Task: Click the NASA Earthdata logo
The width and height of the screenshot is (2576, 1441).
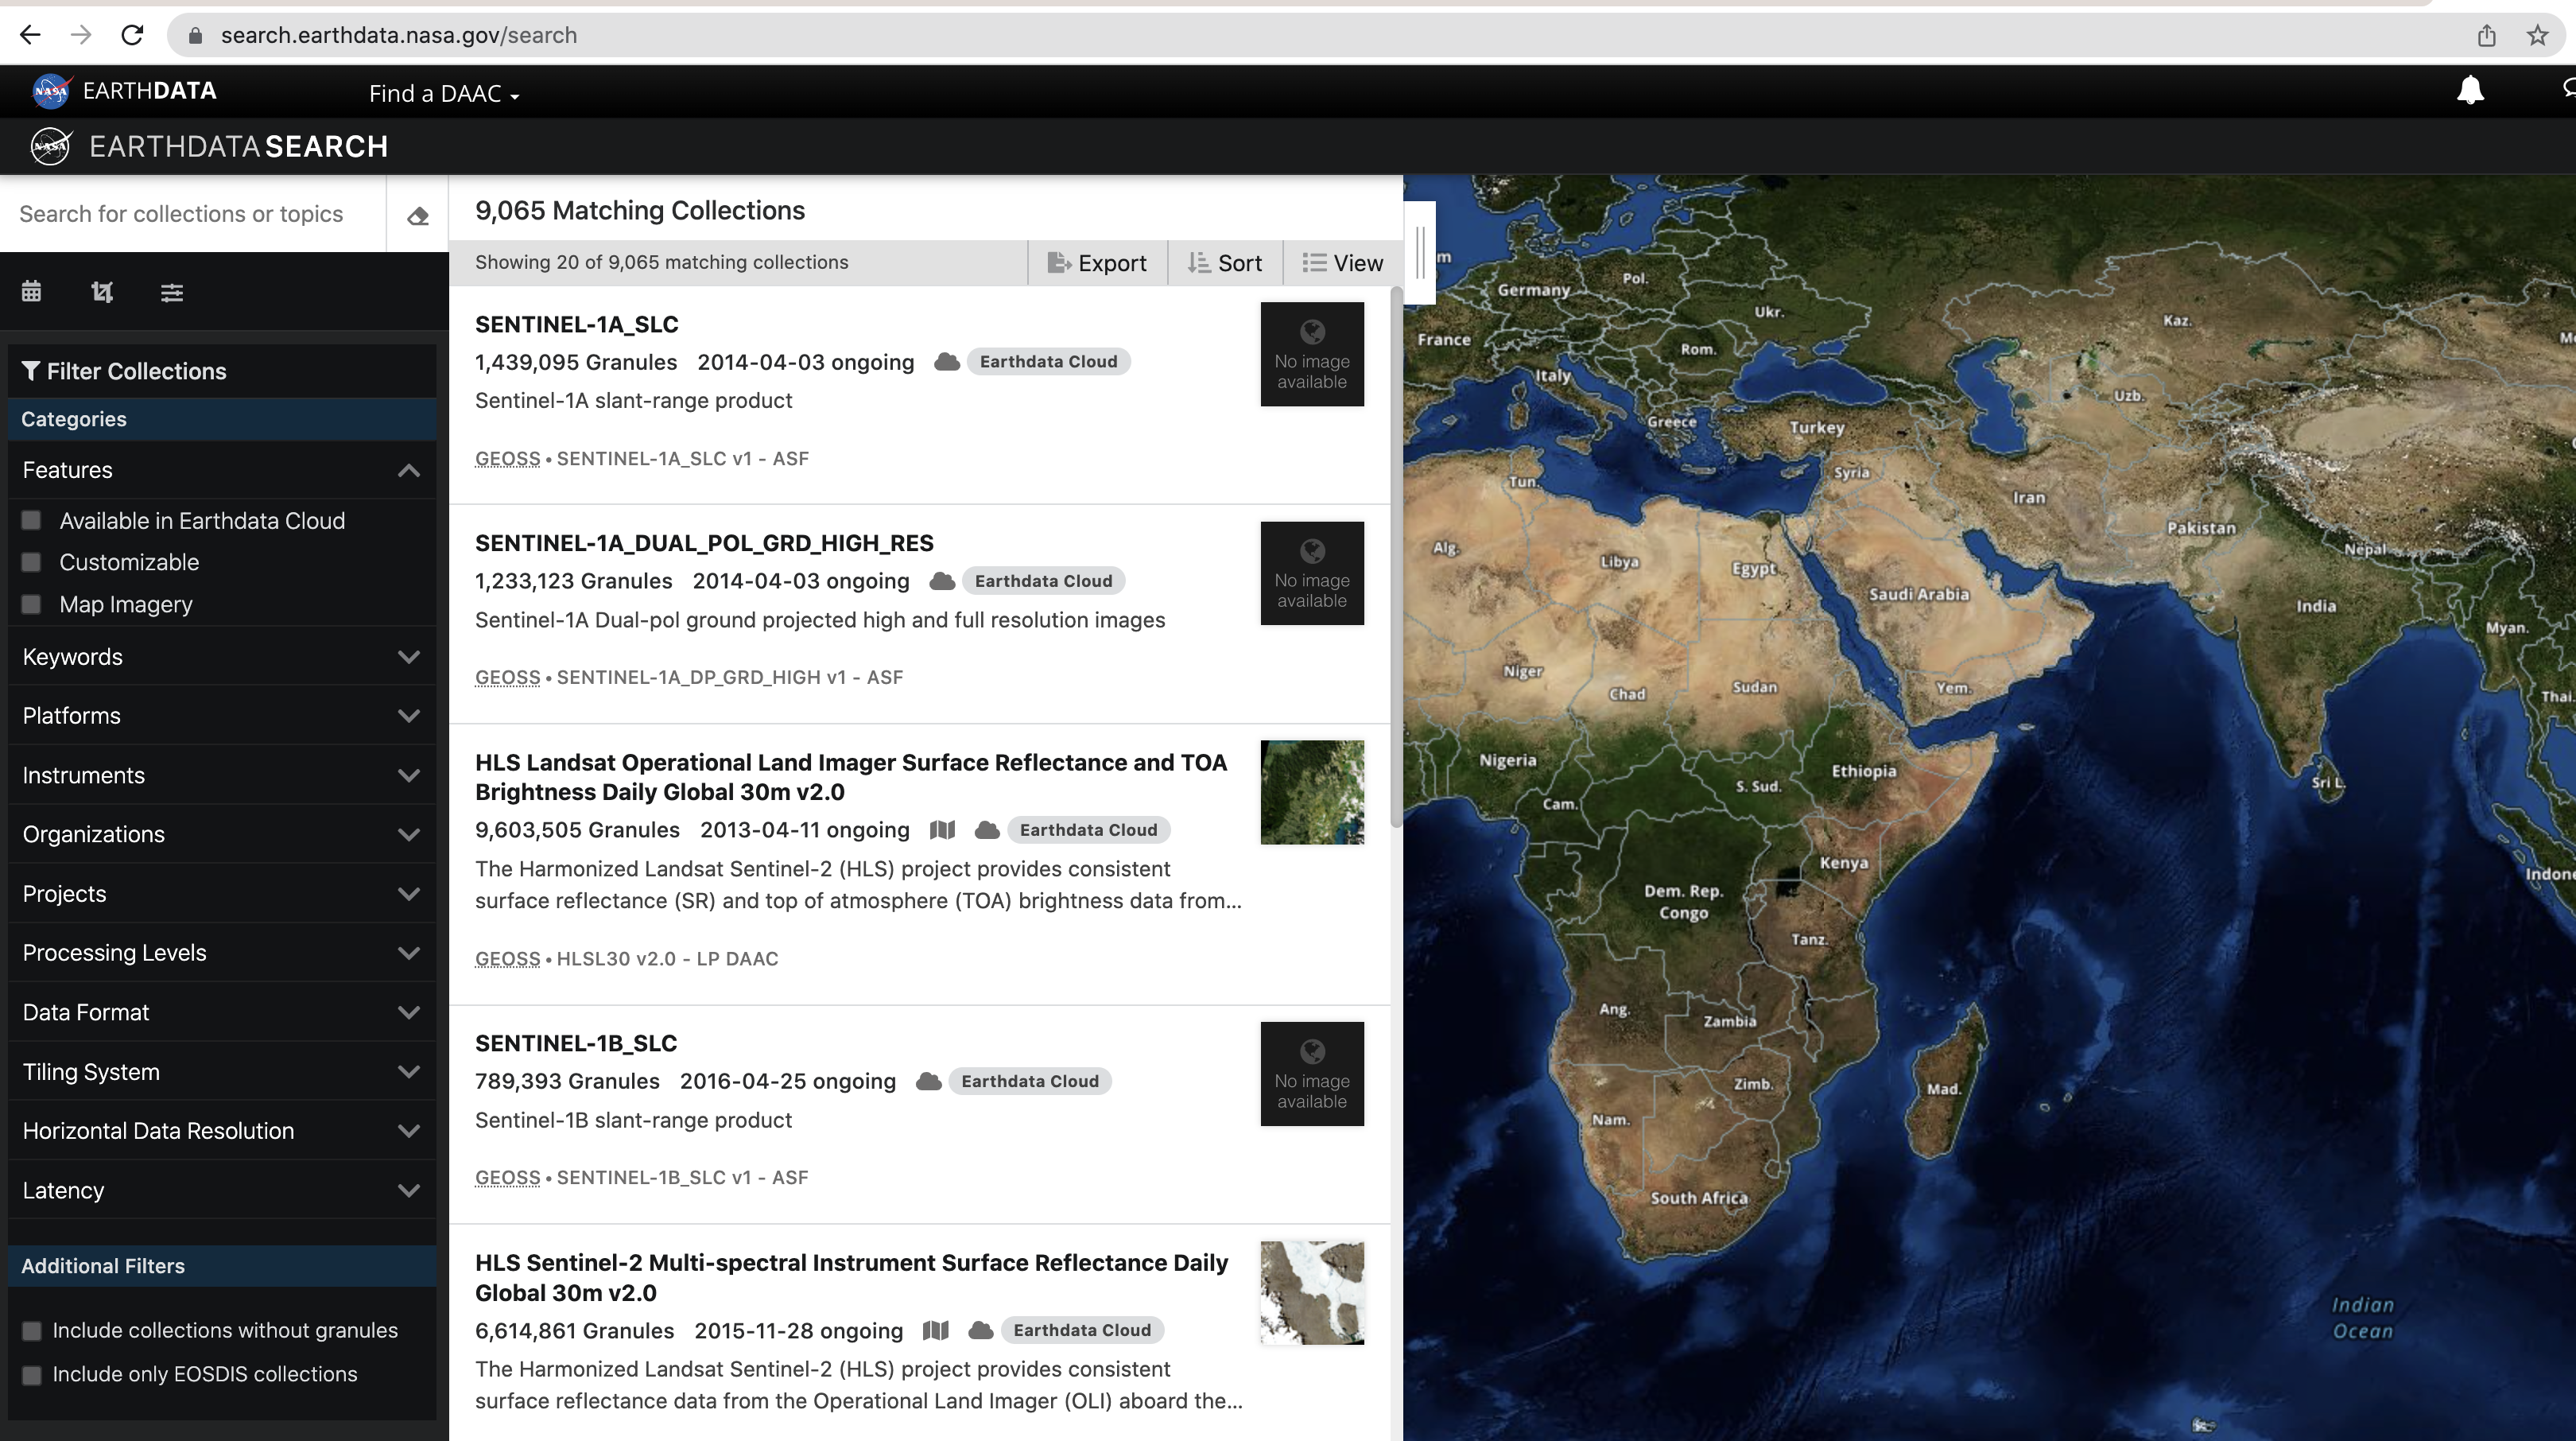Action: tap(124, 91)
